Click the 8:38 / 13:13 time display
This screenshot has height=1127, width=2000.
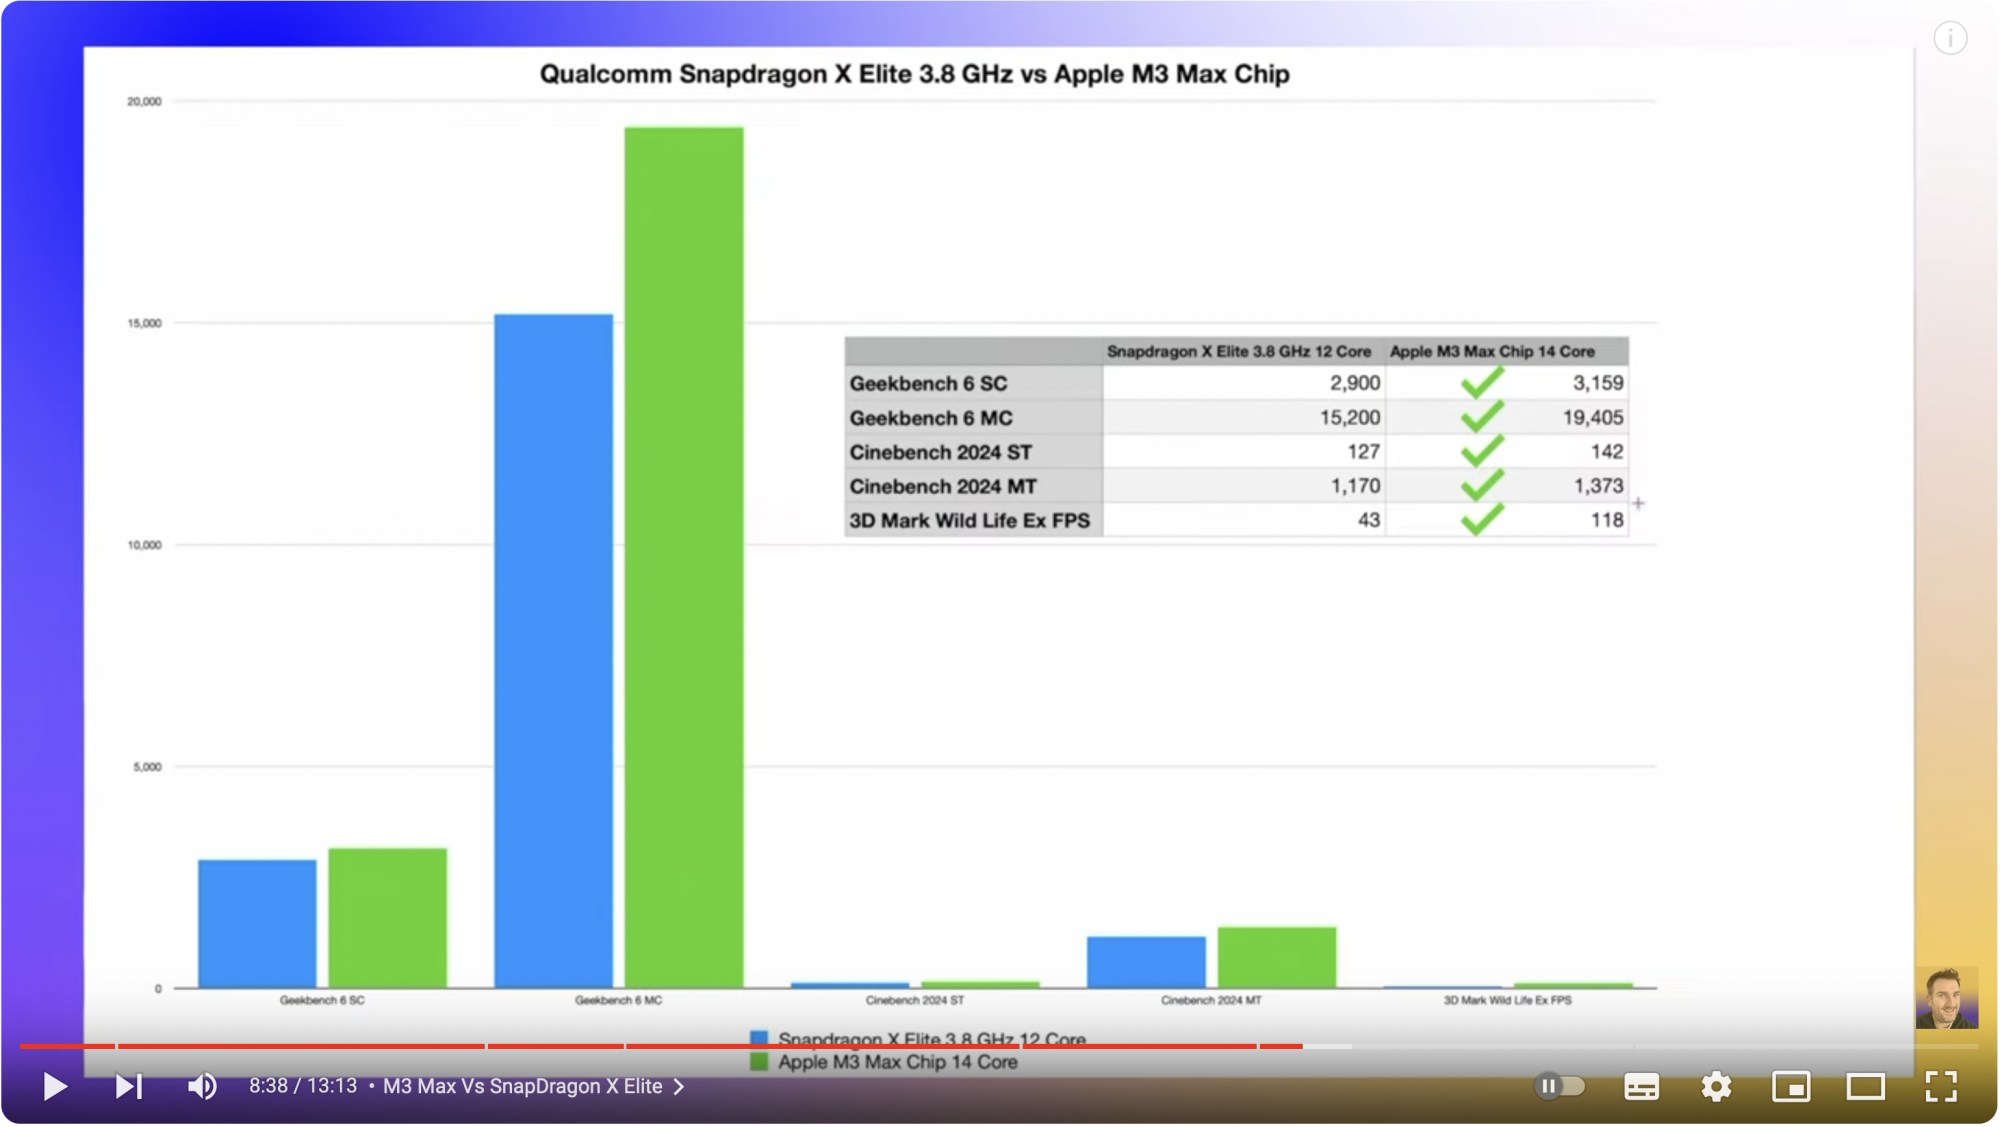303,1087
